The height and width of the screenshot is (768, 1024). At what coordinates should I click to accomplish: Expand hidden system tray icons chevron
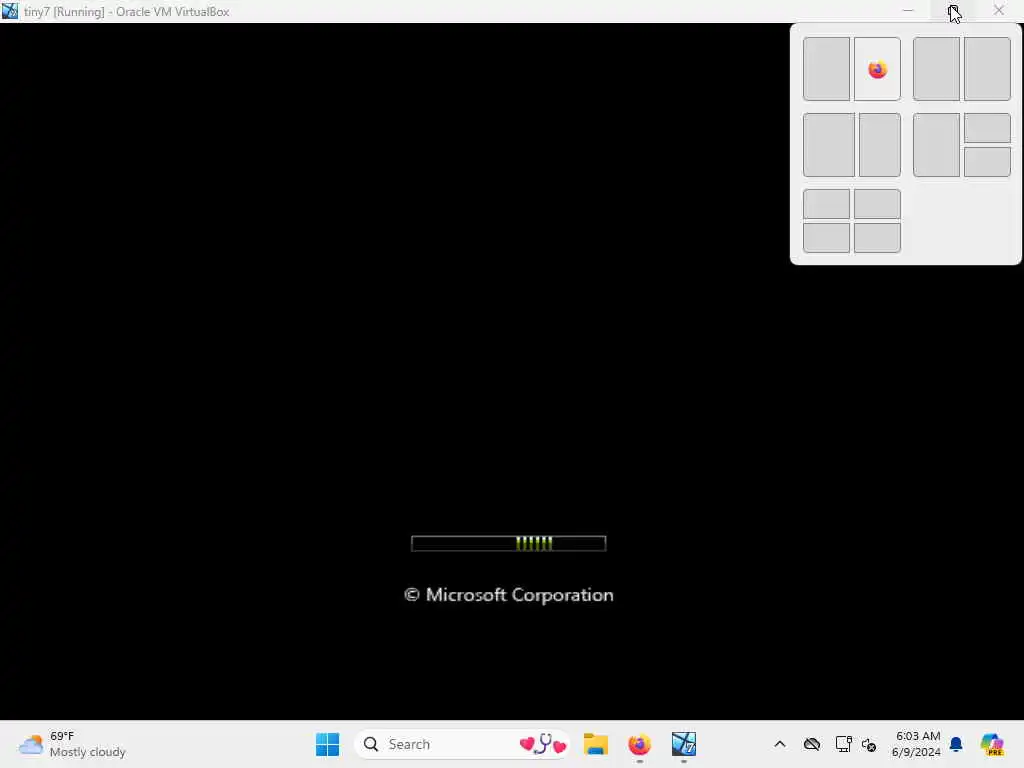pyautogui.click(x=780, y=744)
